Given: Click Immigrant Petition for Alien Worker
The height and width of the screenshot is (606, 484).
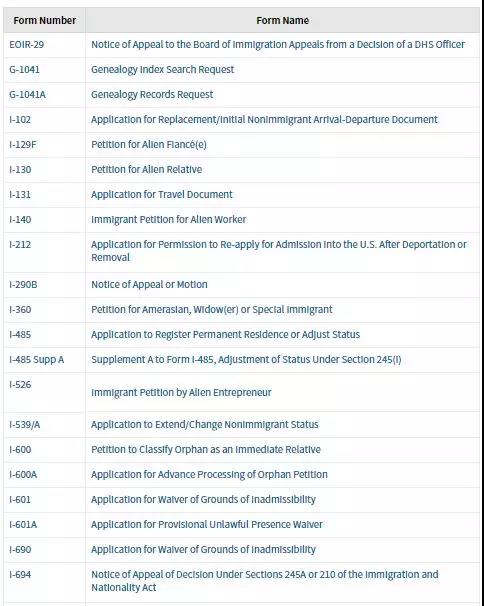Looking at the screenshot, I should click(169, 220).
